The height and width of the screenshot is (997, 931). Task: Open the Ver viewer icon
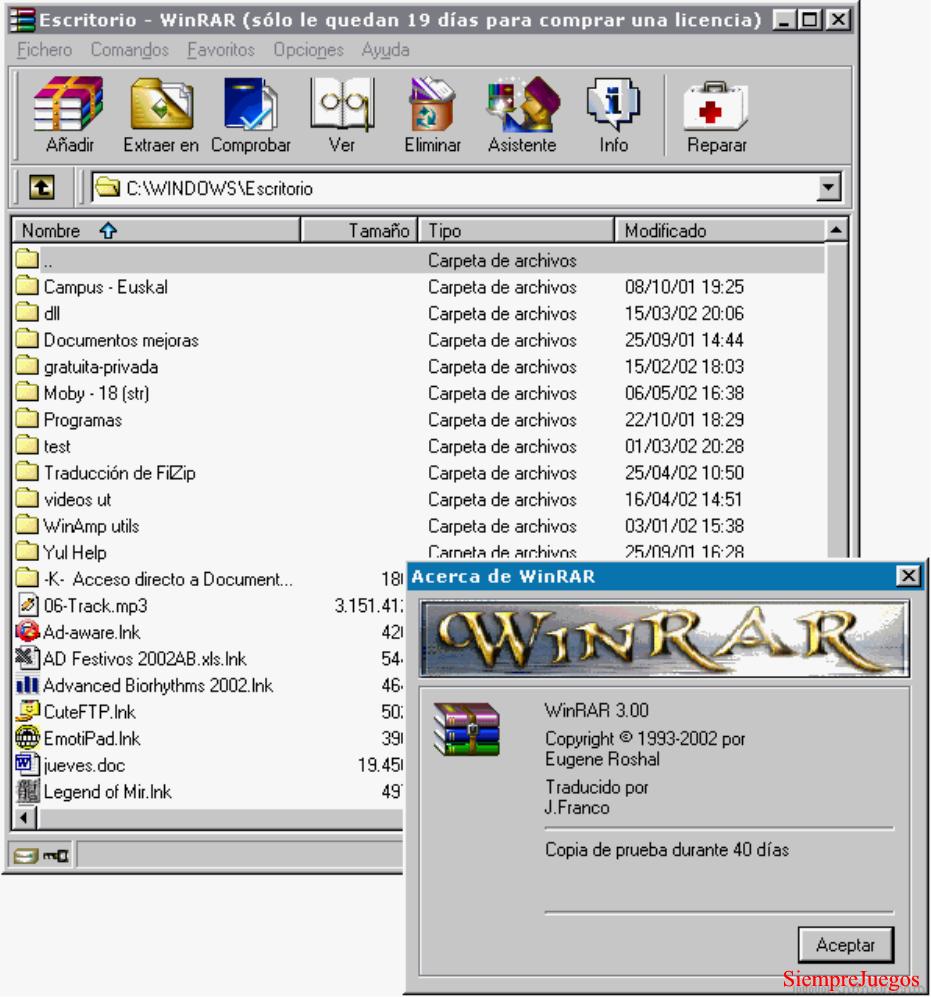pos(341,104)
